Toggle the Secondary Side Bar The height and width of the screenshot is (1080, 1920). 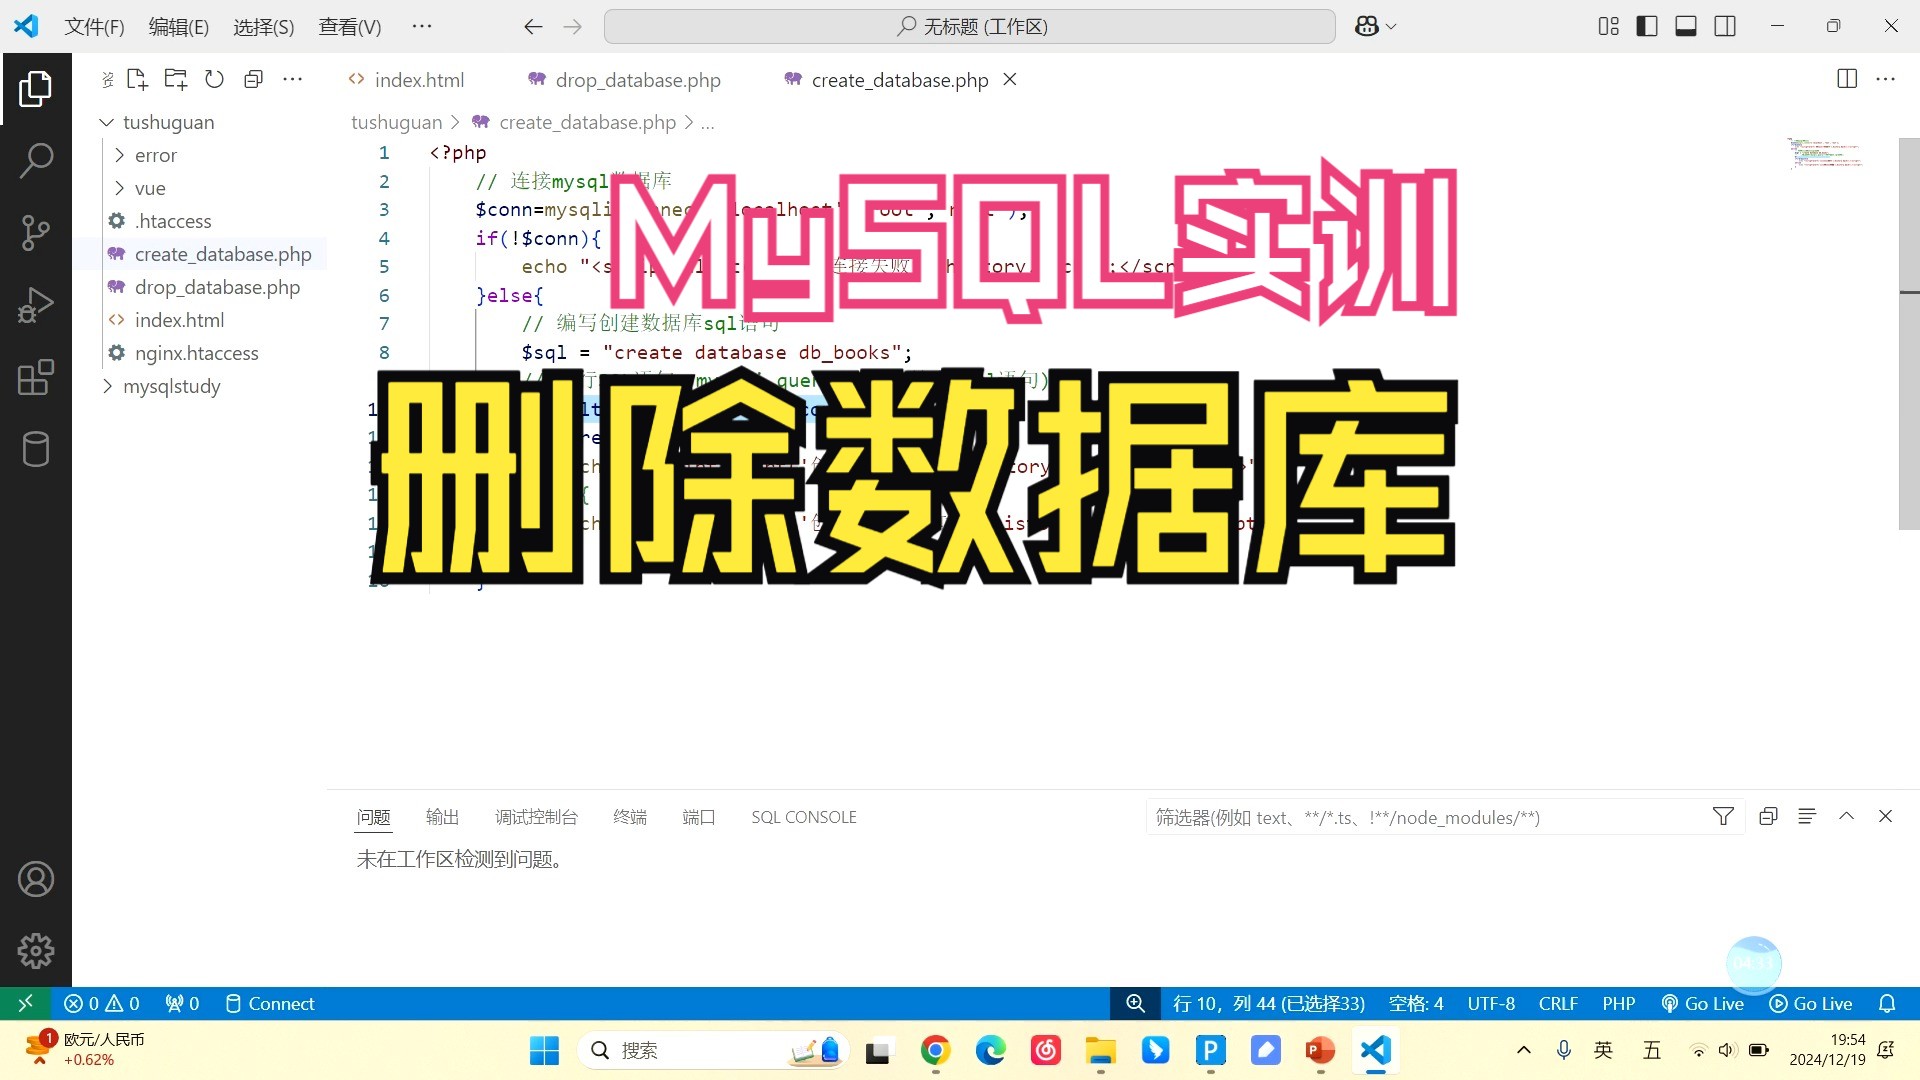pyautogui.click(x=1725, y=26)
